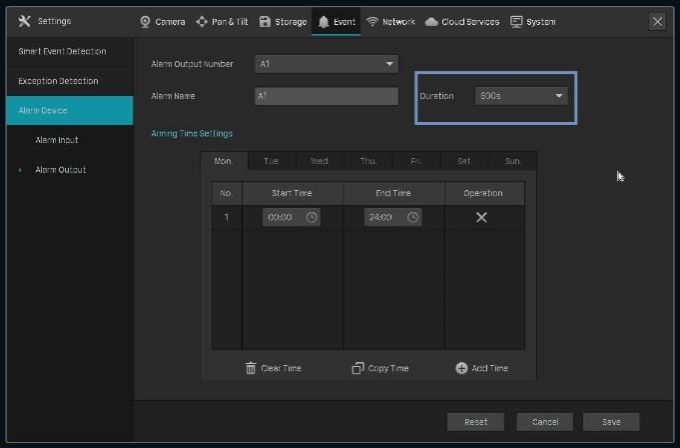
Task: Go to Cloud Services tab
Action: coord(462,21)
